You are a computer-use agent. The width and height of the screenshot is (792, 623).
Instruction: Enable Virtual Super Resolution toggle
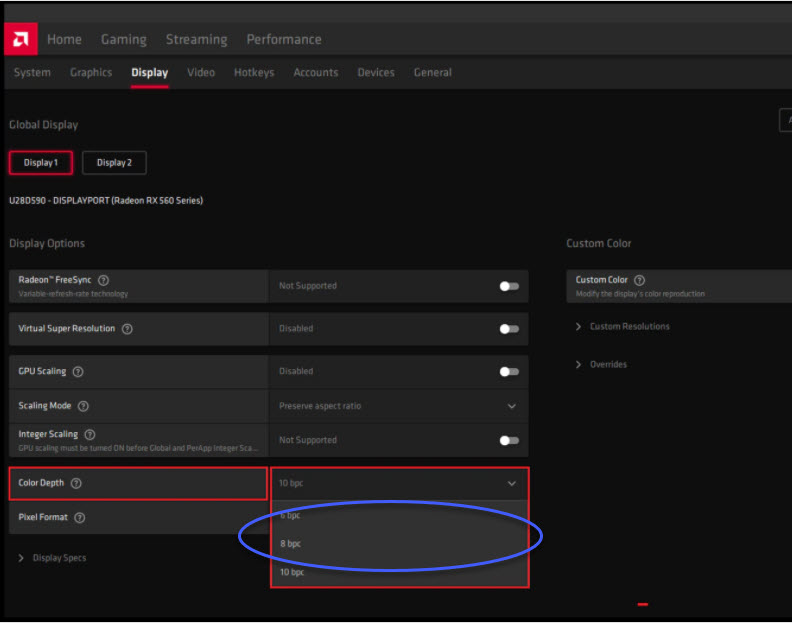pos(509,329)
